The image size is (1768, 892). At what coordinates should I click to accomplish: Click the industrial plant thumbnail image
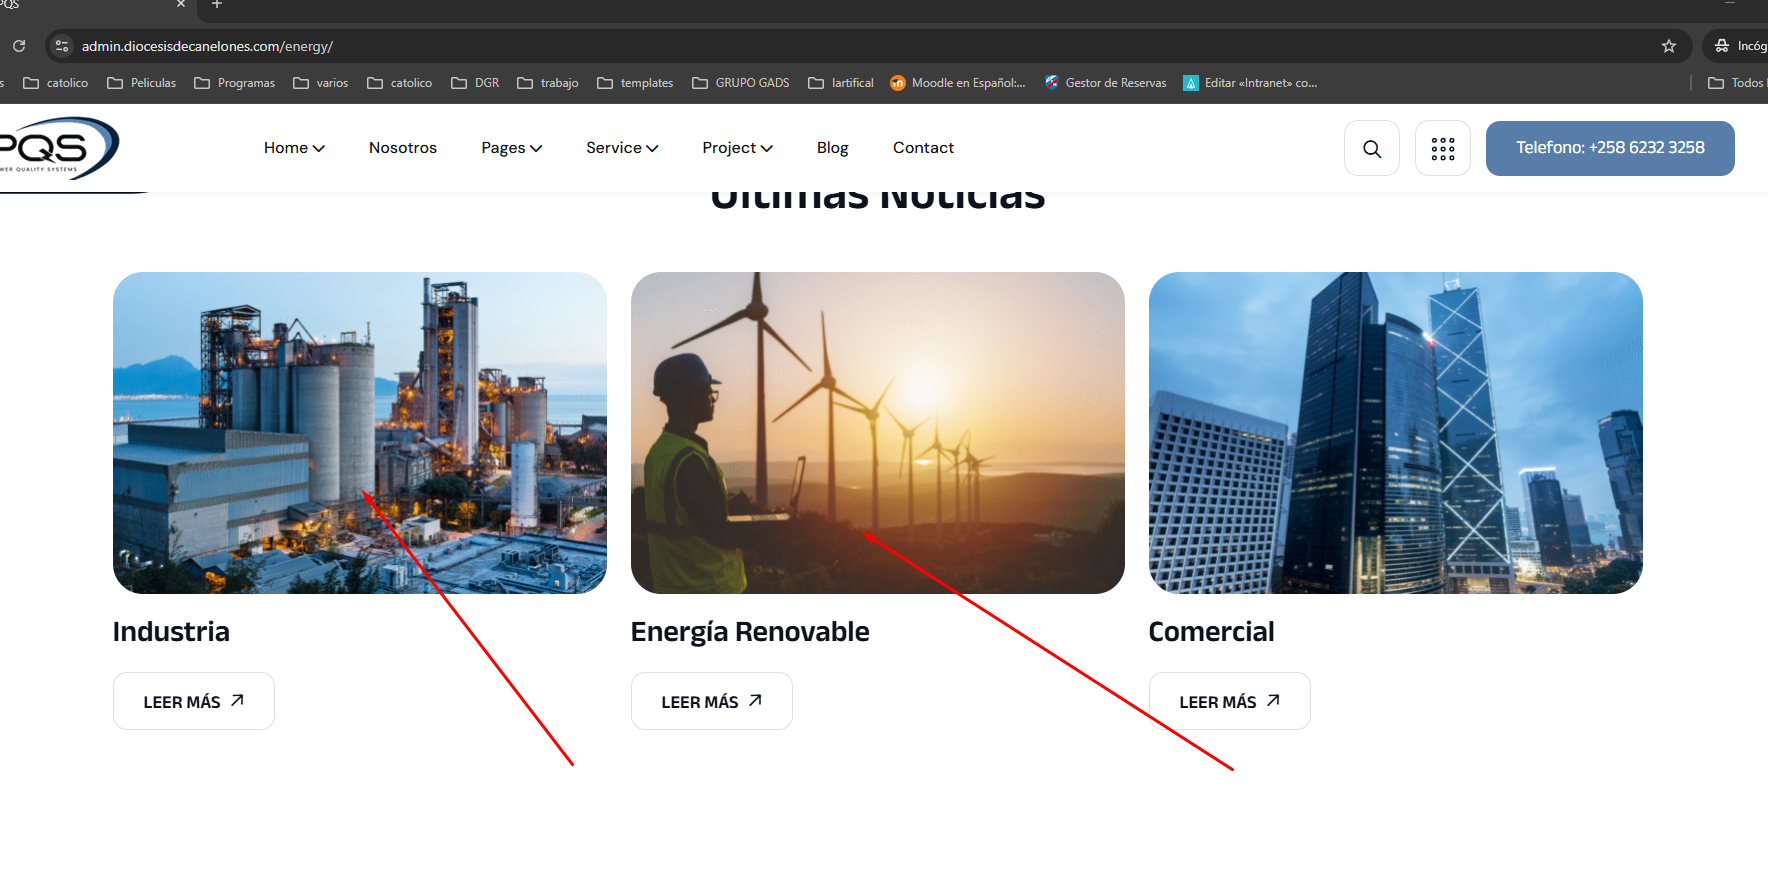360,433
